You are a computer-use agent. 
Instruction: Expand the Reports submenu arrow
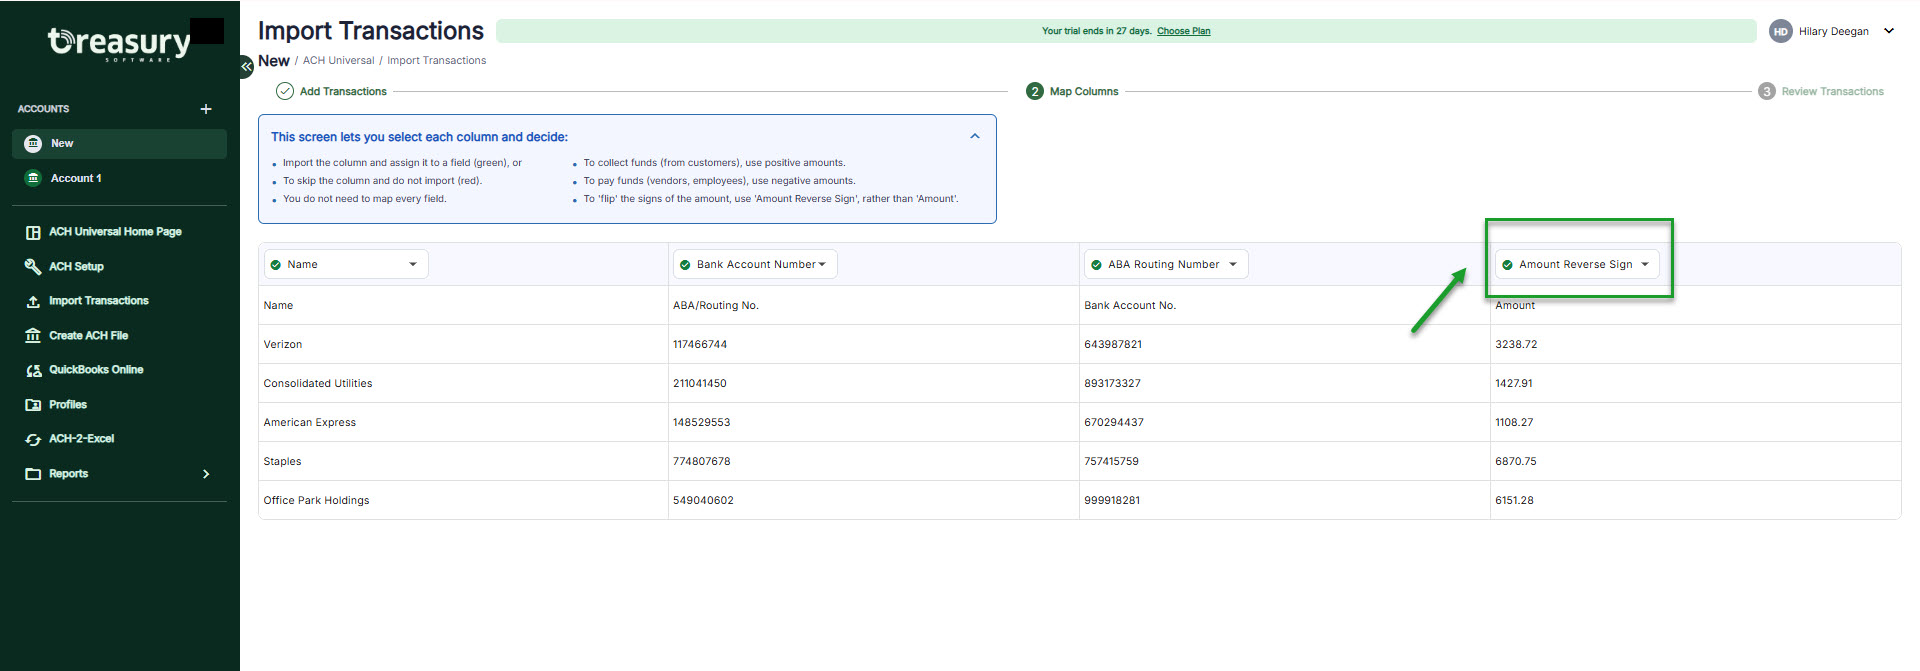point(206,474)
